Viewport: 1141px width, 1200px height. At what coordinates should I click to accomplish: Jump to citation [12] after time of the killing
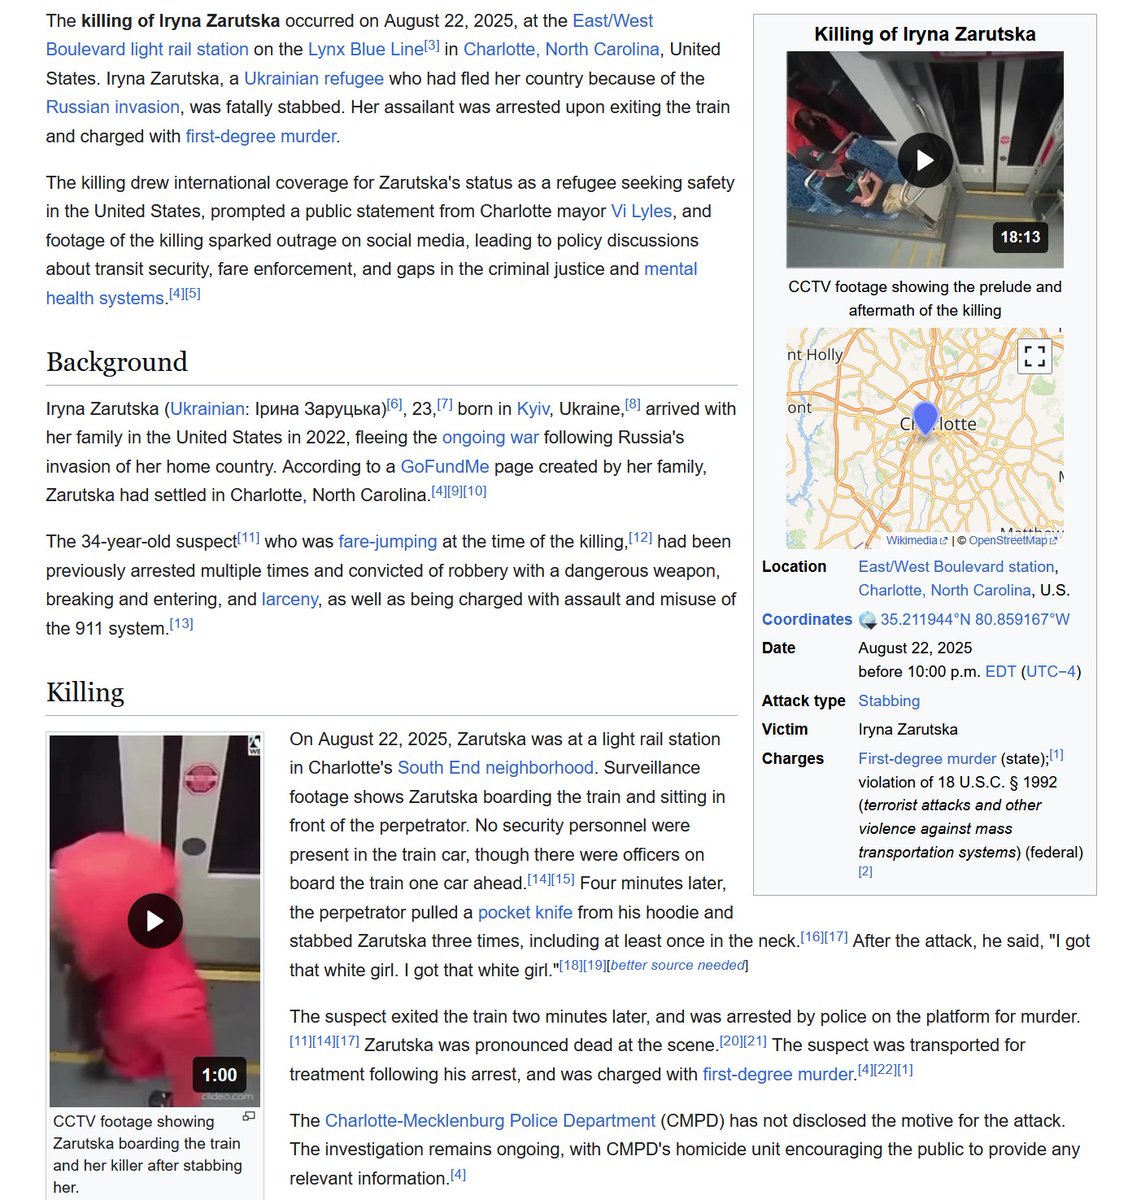[x=640, y=537]
